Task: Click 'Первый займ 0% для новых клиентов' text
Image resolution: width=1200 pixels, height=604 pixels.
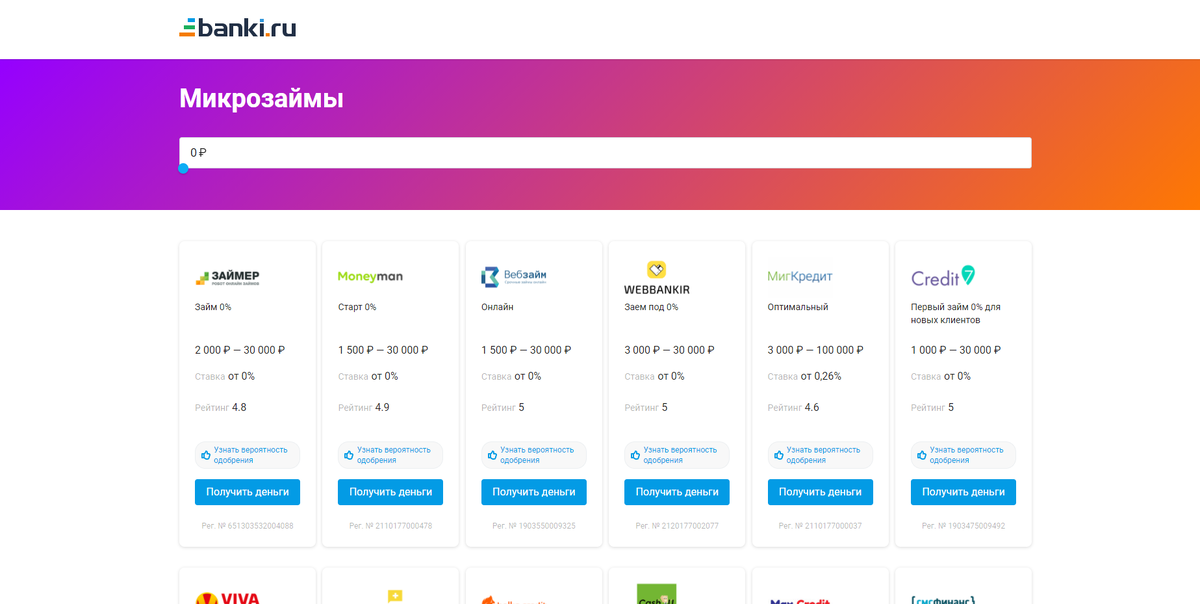Action: point(956,314)
